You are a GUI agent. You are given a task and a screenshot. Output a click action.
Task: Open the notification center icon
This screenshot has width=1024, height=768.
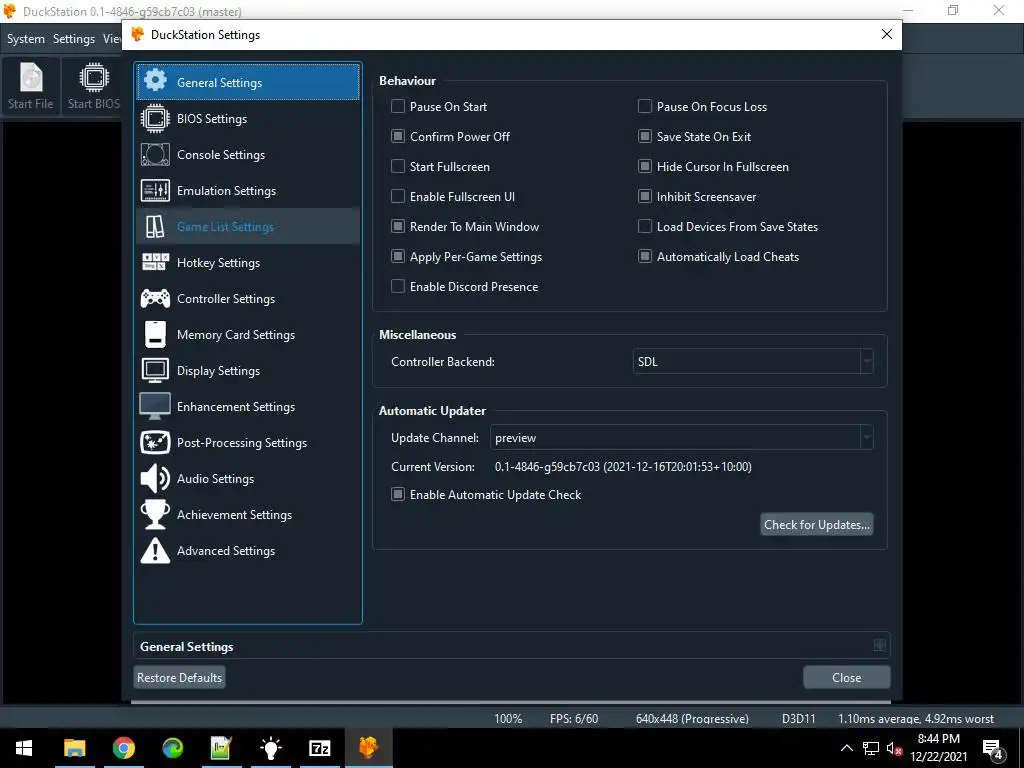[x=993, y=748]
